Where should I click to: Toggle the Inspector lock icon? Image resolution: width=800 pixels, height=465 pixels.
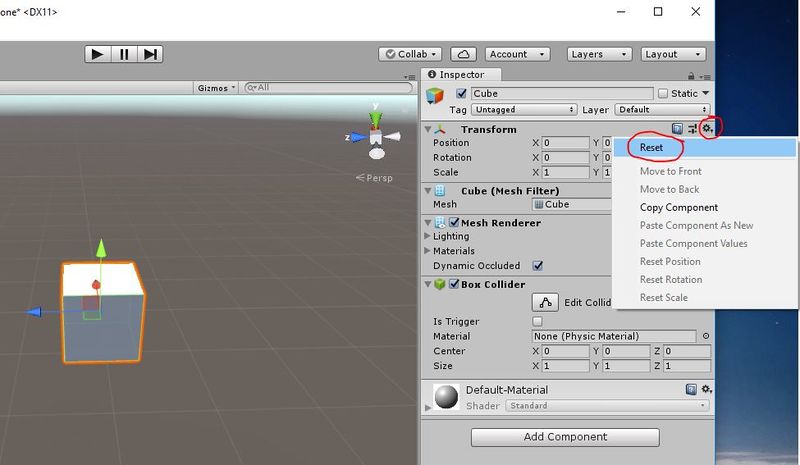click(691, 76)
